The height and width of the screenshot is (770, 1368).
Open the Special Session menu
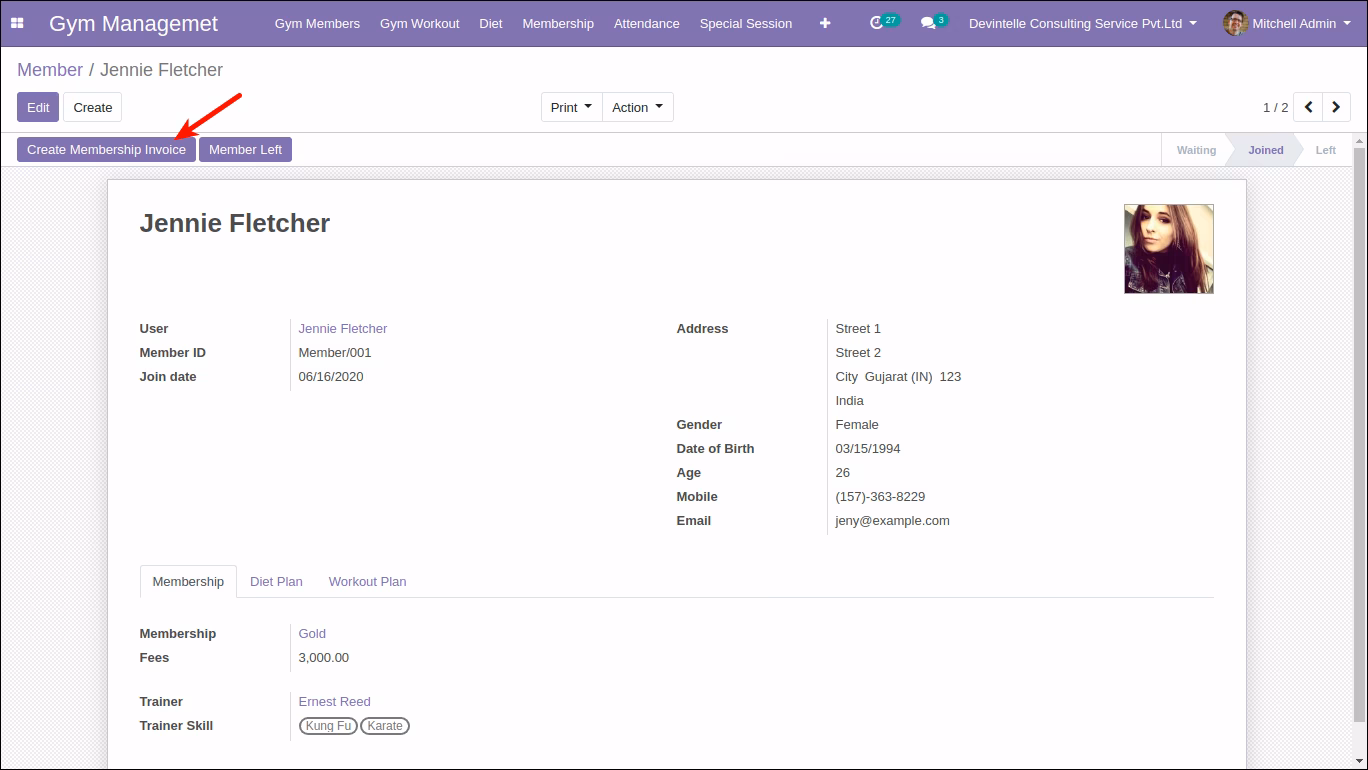click(746, 23)
